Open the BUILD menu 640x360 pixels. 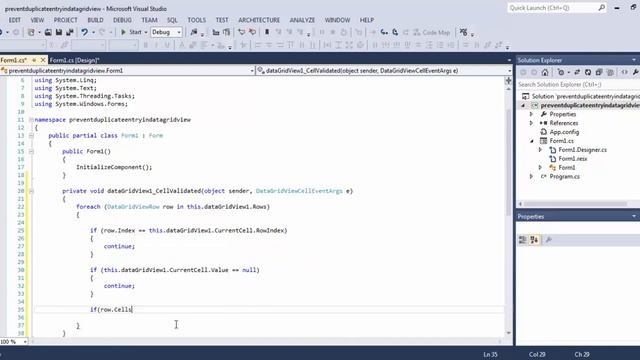point(95,20)
